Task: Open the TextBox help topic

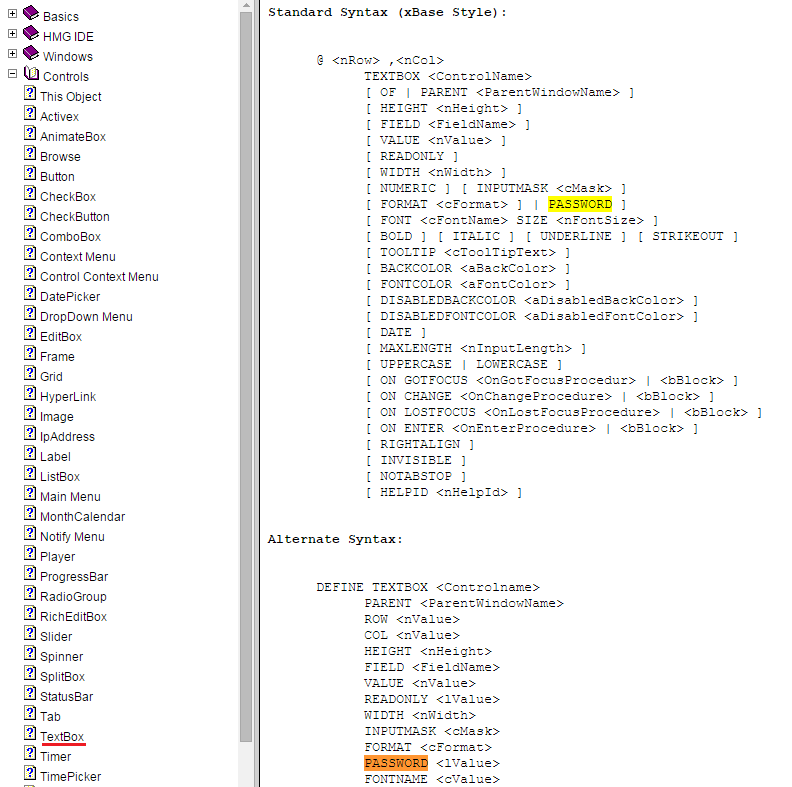Action: pos(62,736)
